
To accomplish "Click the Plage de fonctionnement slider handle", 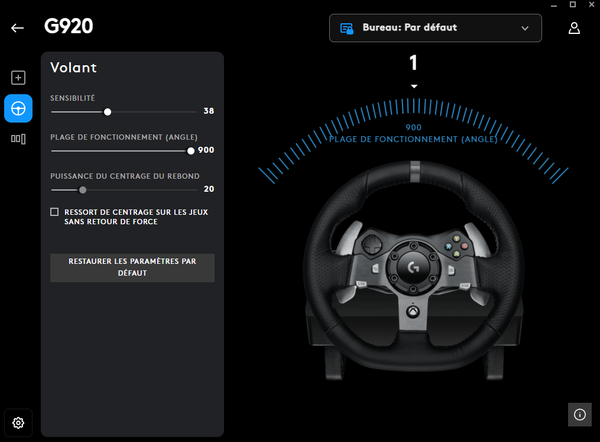I will [x=191, y=150].
